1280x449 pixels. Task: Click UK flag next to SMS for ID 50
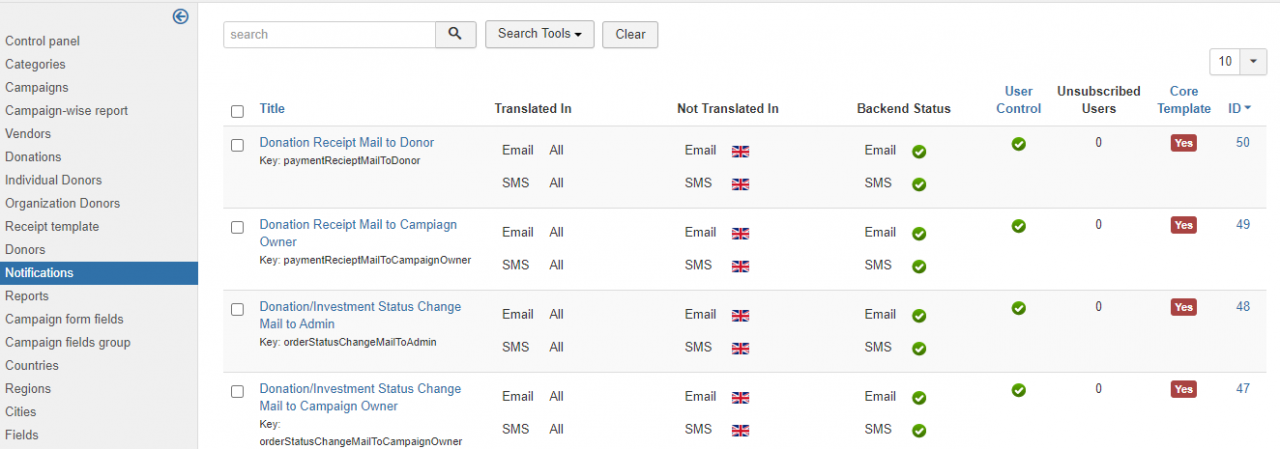(x=740, y=185)
